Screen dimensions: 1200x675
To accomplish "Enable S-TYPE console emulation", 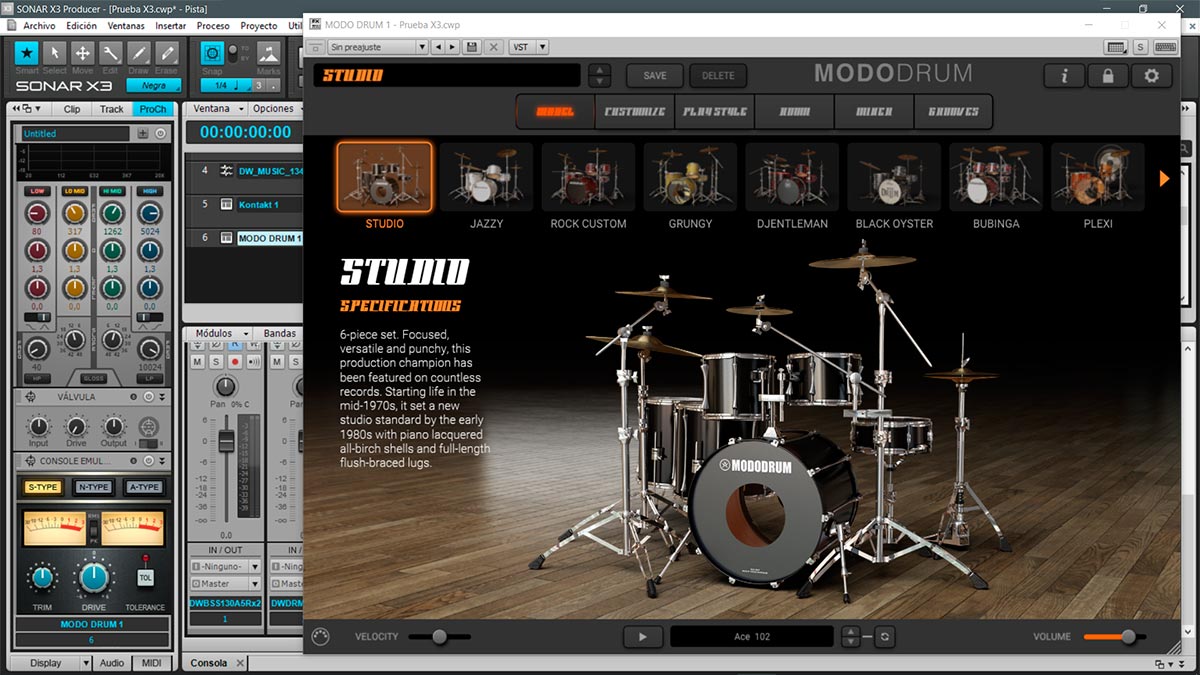I will [x=43, y=487].
